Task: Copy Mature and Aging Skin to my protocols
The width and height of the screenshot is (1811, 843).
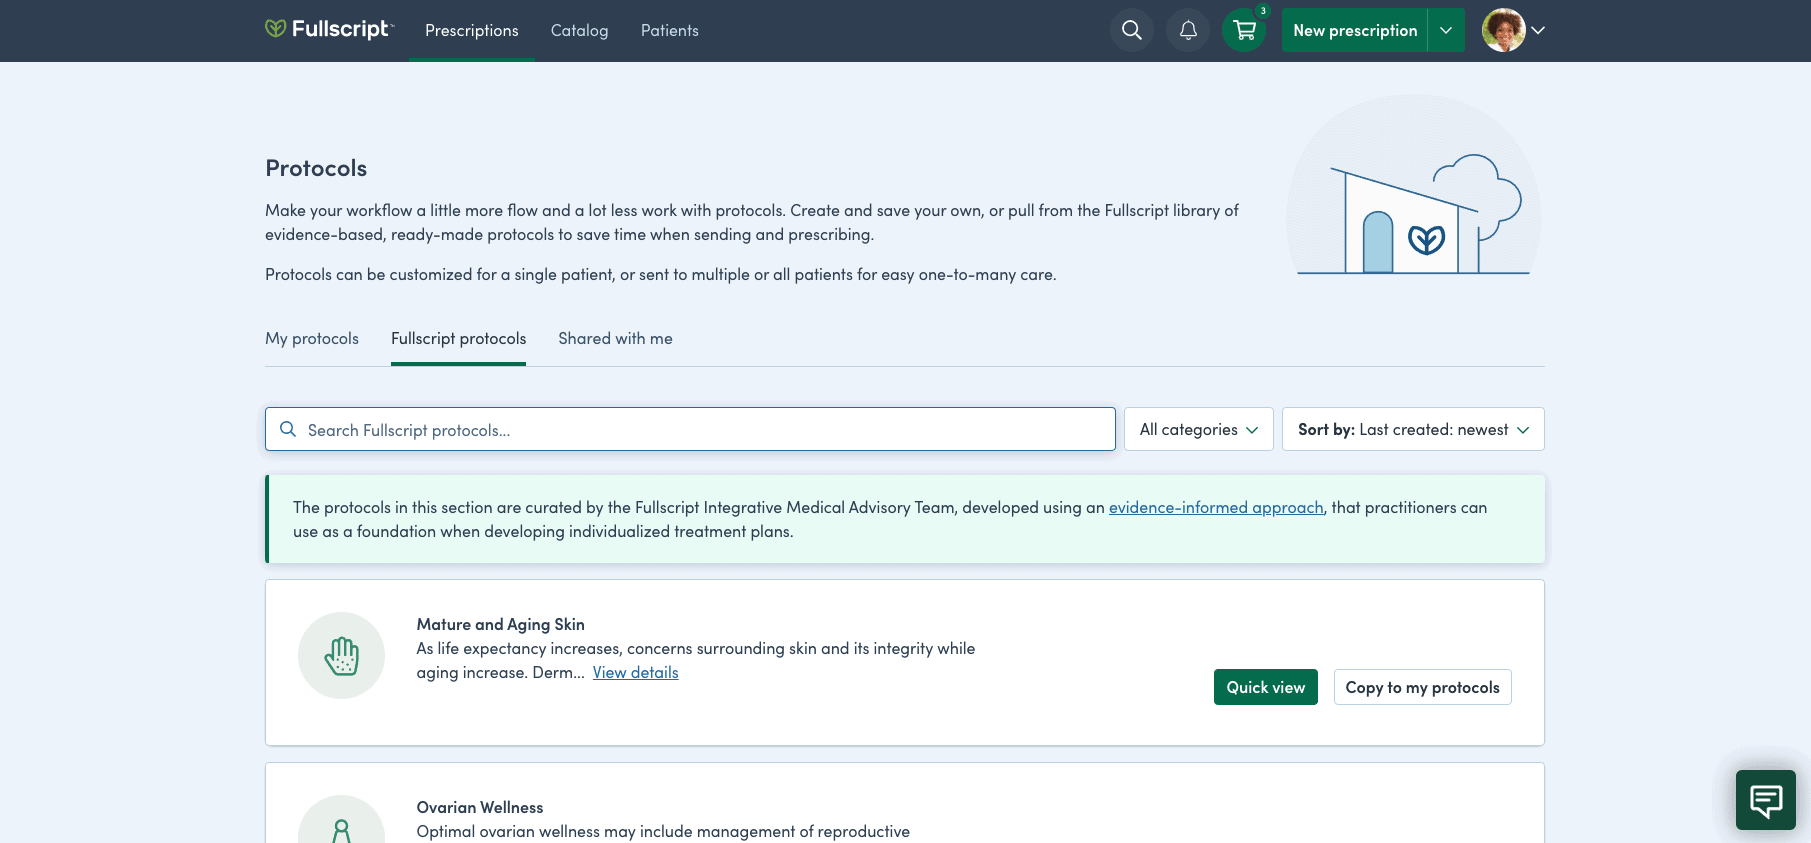Action: pyautogui.click(x=1422, y=687)
